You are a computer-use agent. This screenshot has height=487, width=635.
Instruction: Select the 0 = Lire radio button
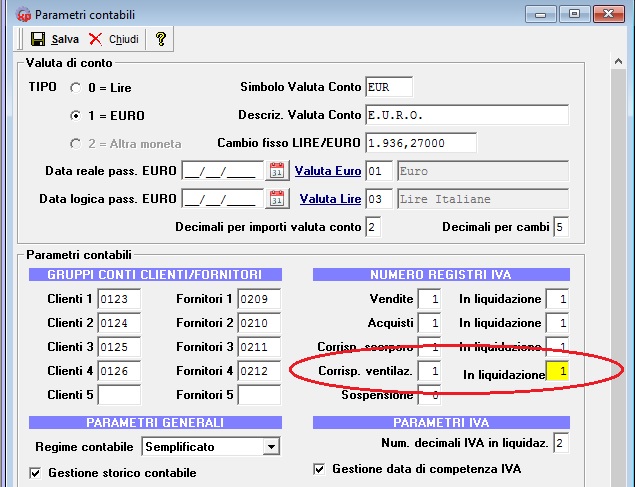pos(75,87)
